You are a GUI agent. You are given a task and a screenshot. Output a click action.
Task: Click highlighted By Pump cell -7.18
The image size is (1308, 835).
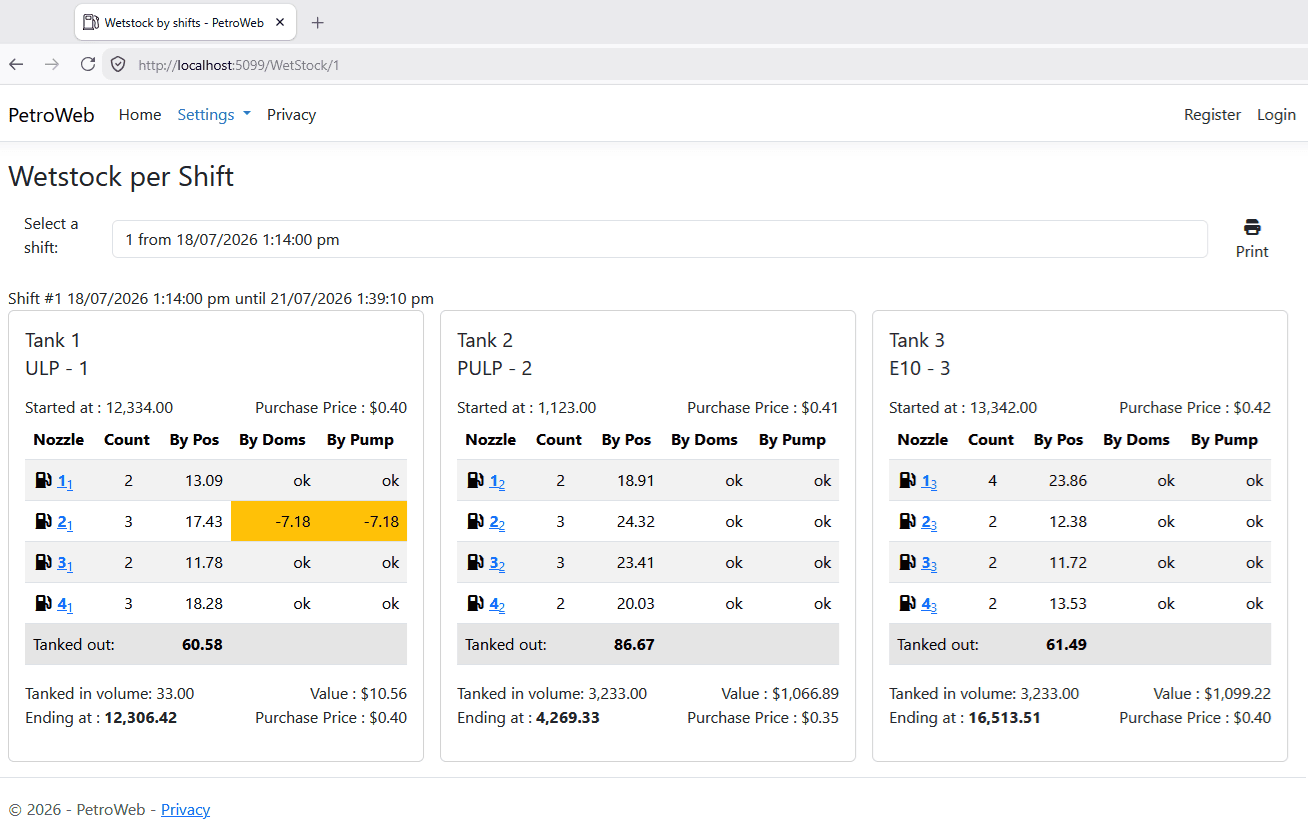tap(363, 521)
